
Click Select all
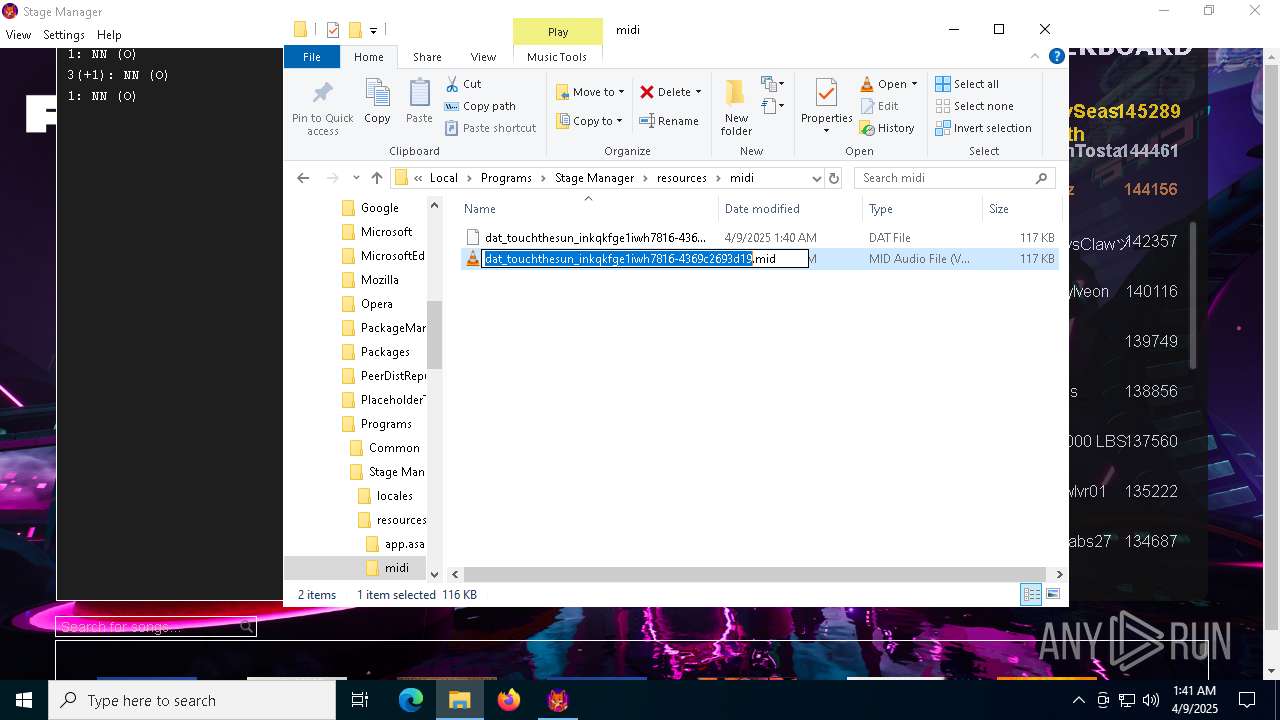point(967,84)
